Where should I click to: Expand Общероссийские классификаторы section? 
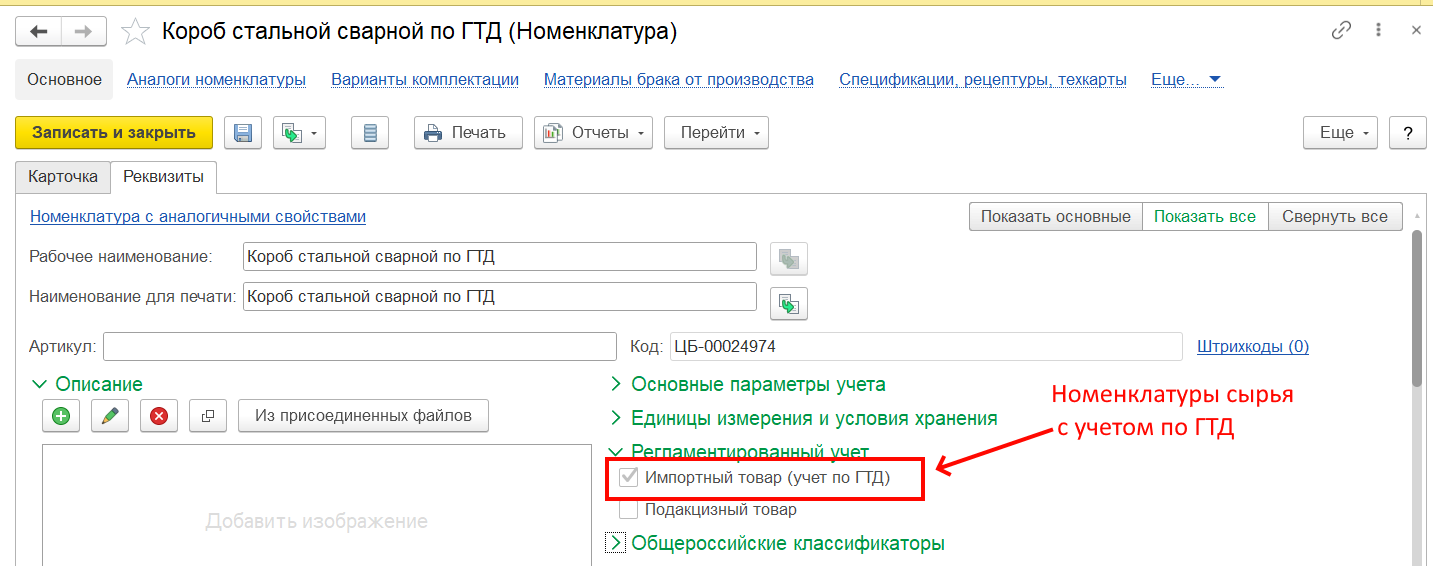click(787, 544)
